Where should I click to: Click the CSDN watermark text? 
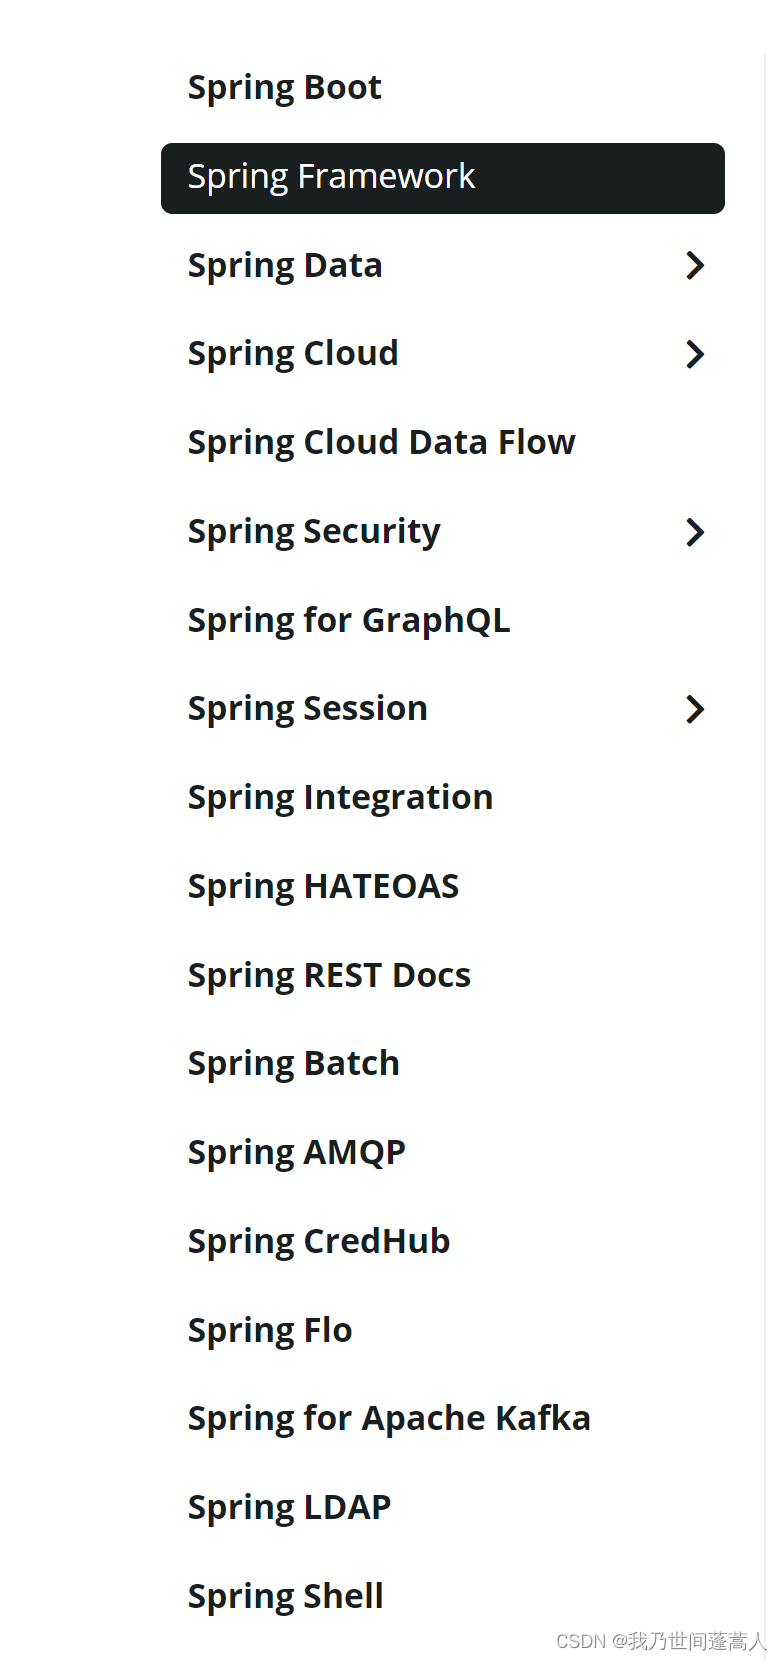[660, 1641]
